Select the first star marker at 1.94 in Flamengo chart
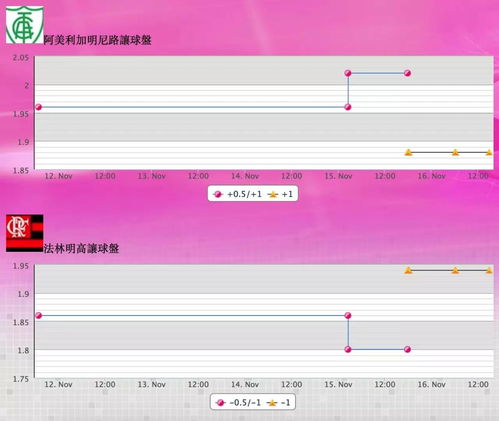The height and width of the screenshot is (421, 499). [408, 270]
